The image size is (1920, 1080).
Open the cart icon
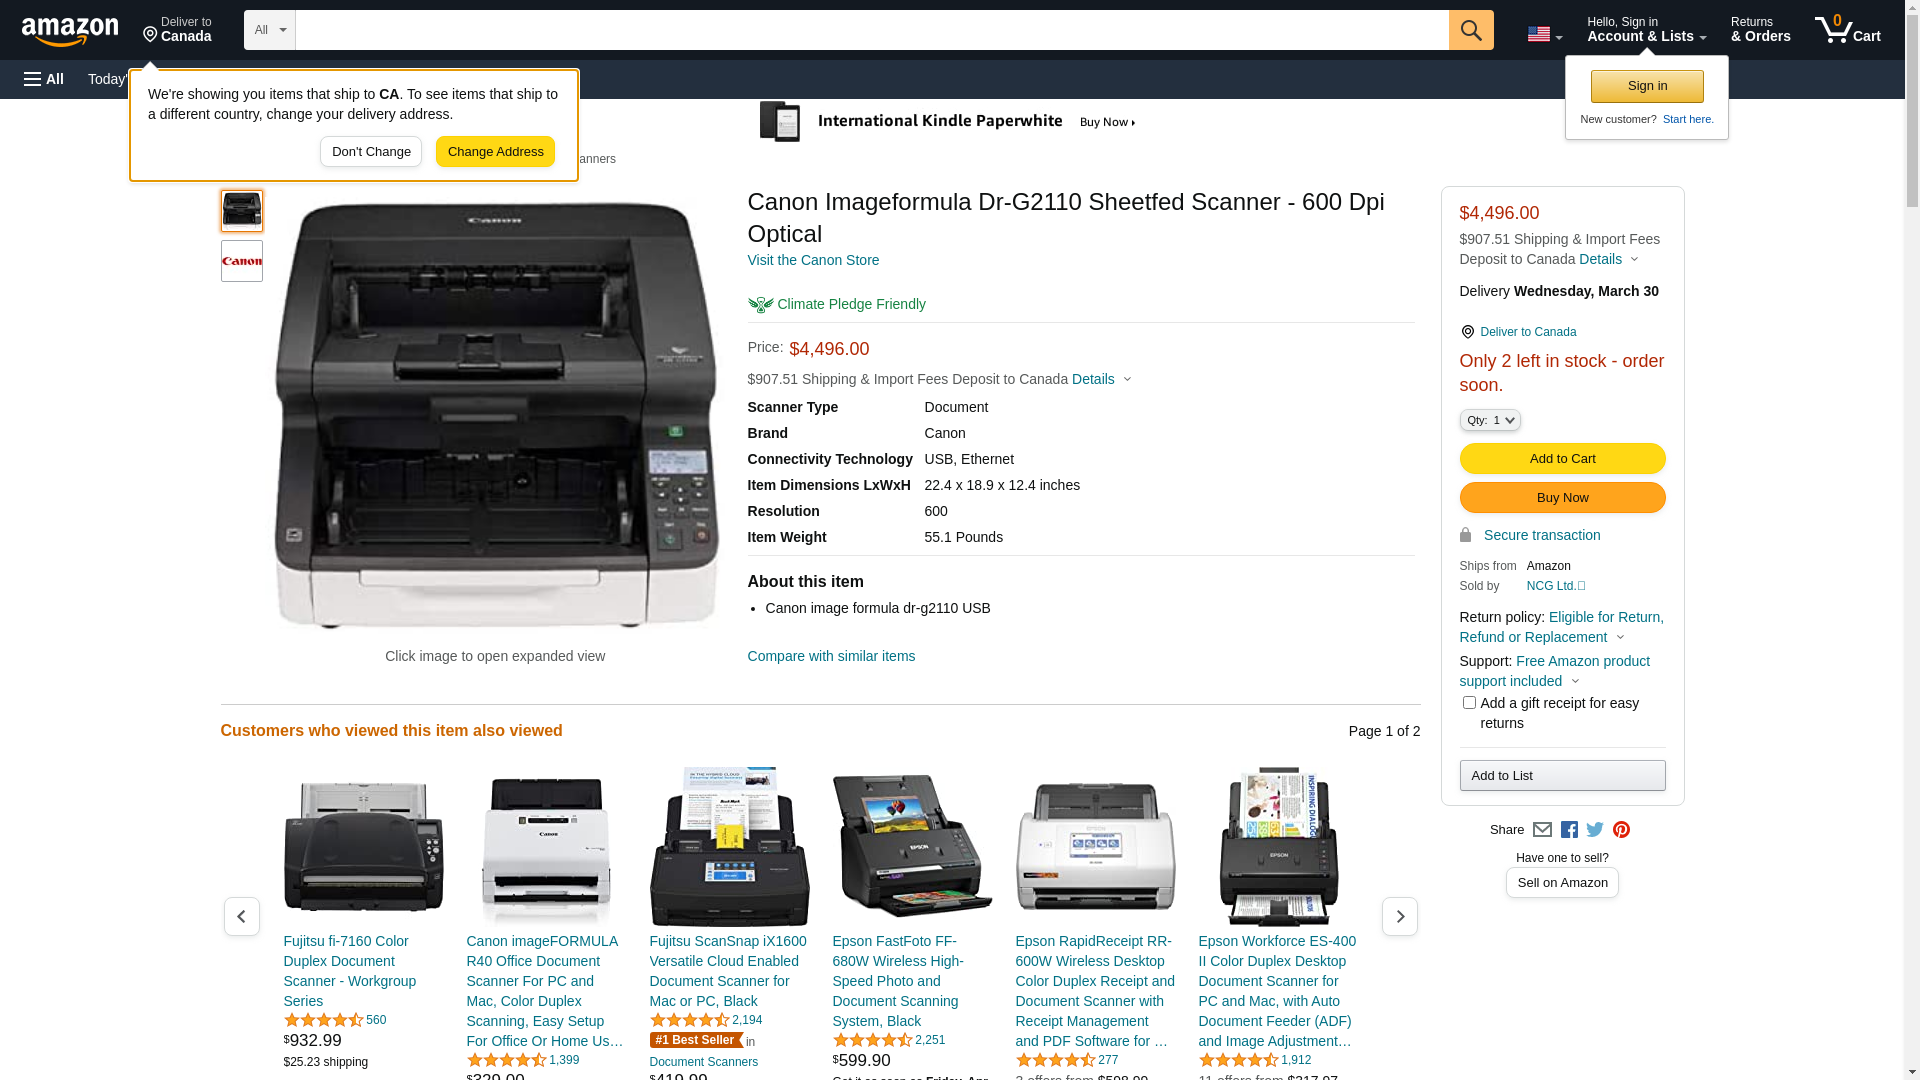[x=1847, y=30]
